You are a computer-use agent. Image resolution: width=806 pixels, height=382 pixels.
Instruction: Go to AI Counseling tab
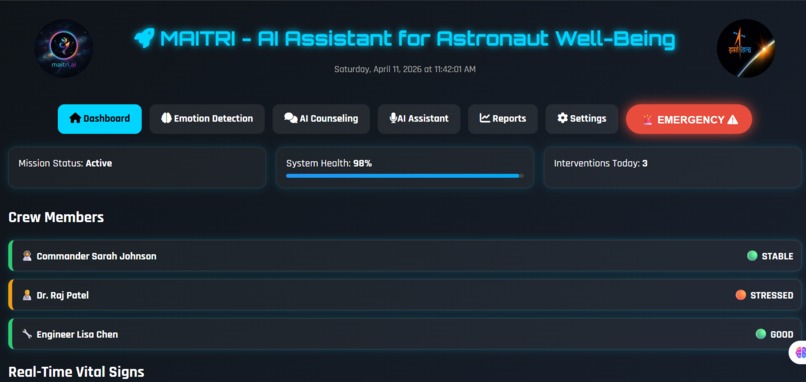pyautogui.click(x=321, y=119)
